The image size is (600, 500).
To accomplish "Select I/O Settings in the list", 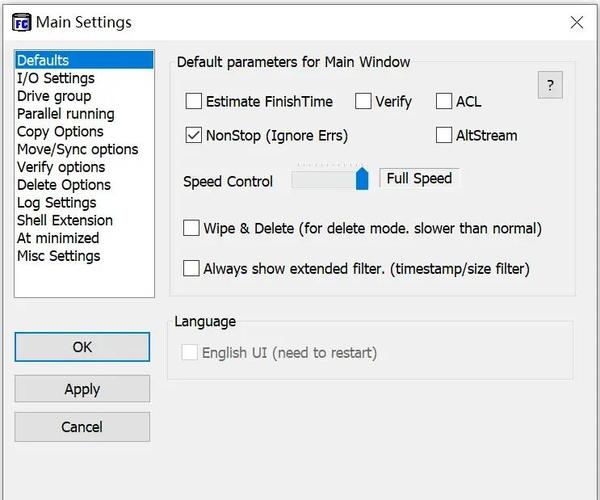I will click(56, 78).
